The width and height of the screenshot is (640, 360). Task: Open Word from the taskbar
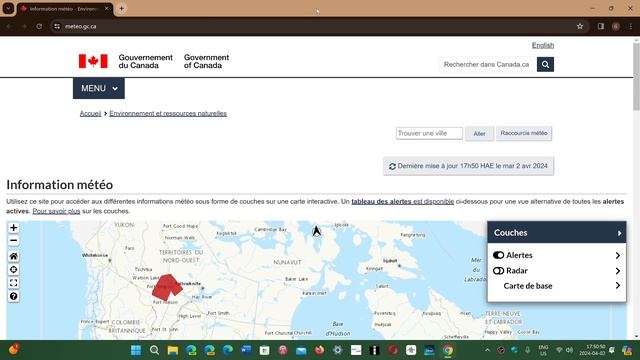point(246,350)
